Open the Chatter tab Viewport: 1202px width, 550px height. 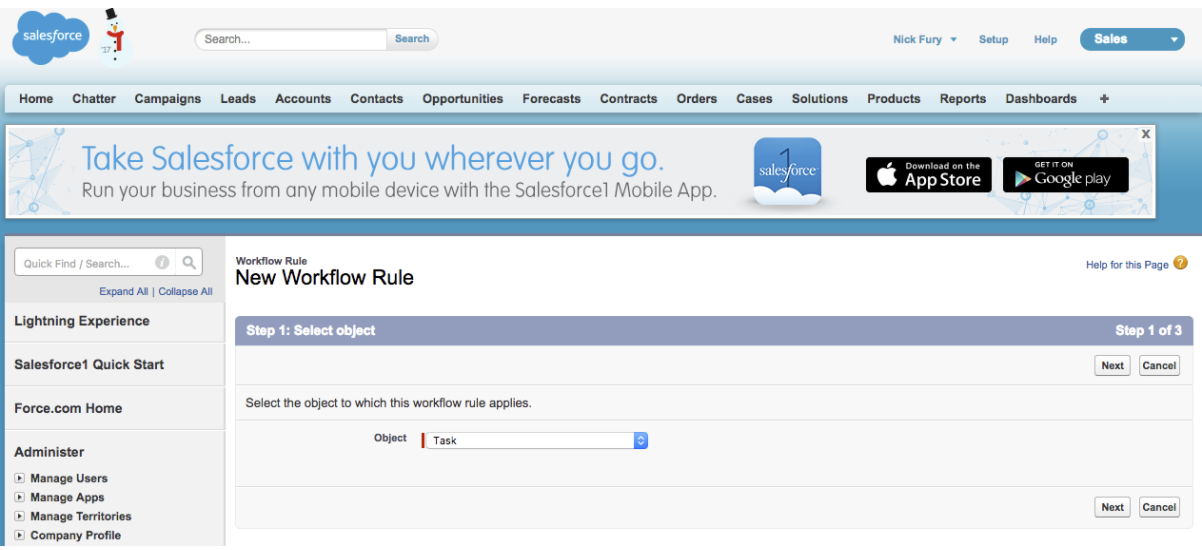(x=94, y=99)
